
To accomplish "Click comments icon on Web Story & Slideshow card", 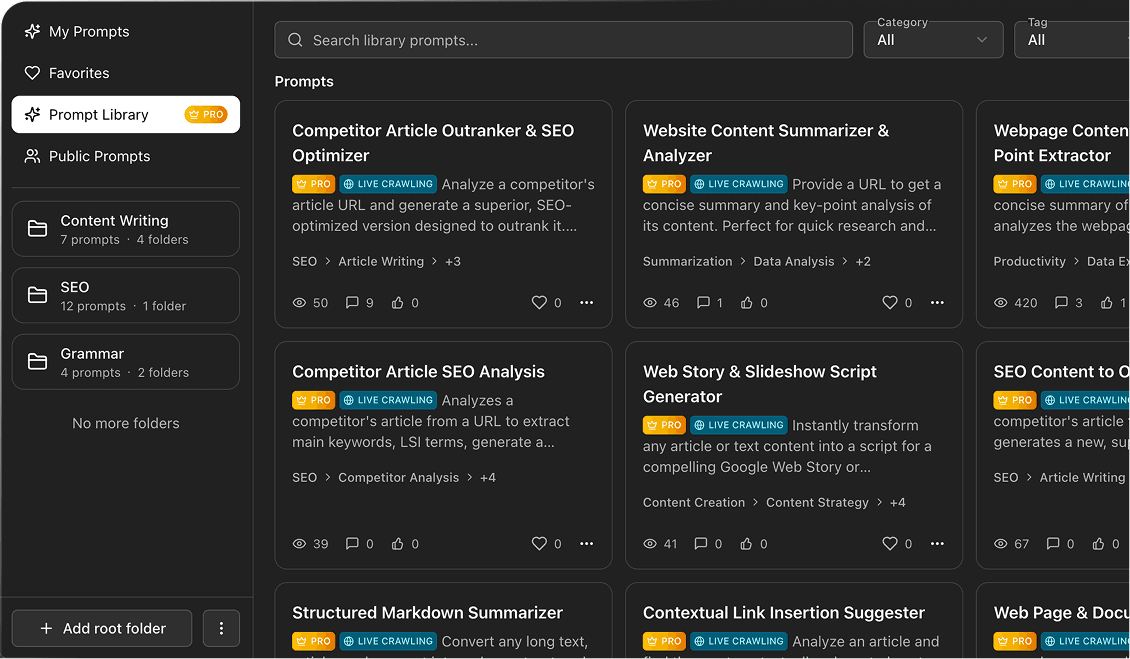I will click(x=700, y=544).
